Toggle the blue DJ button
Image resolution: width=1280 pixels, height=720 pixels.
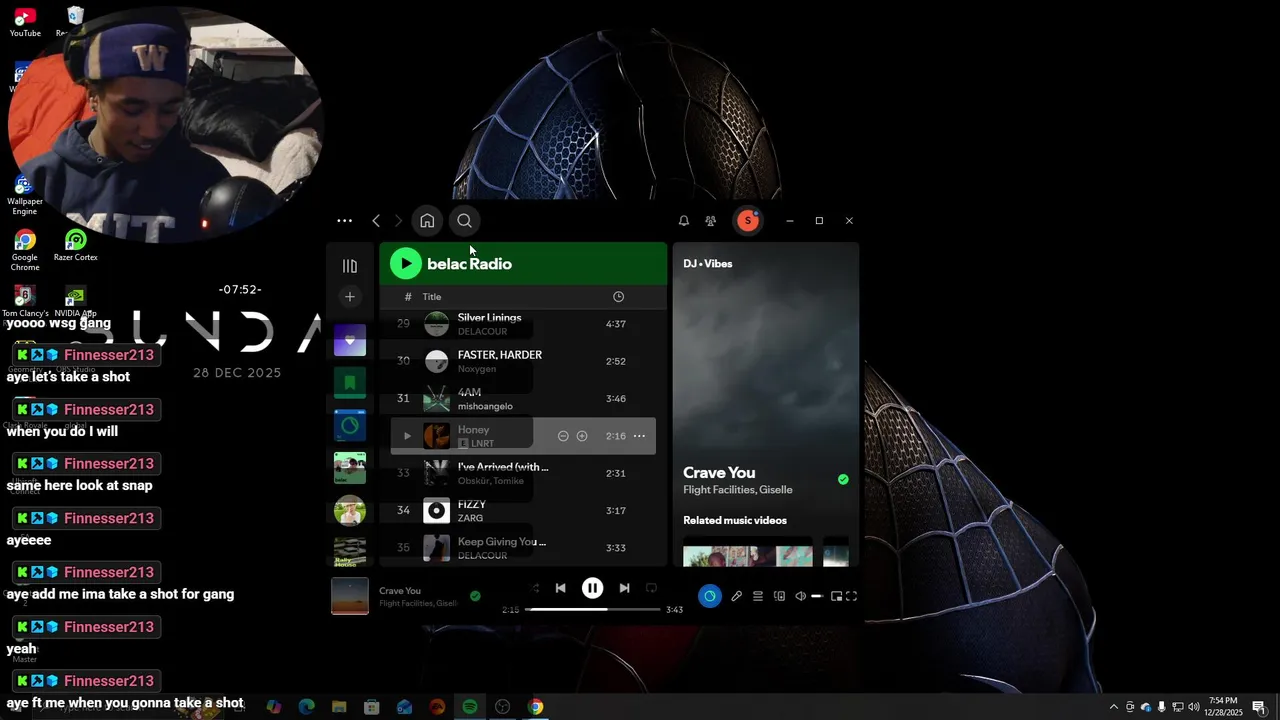point(710,596)
